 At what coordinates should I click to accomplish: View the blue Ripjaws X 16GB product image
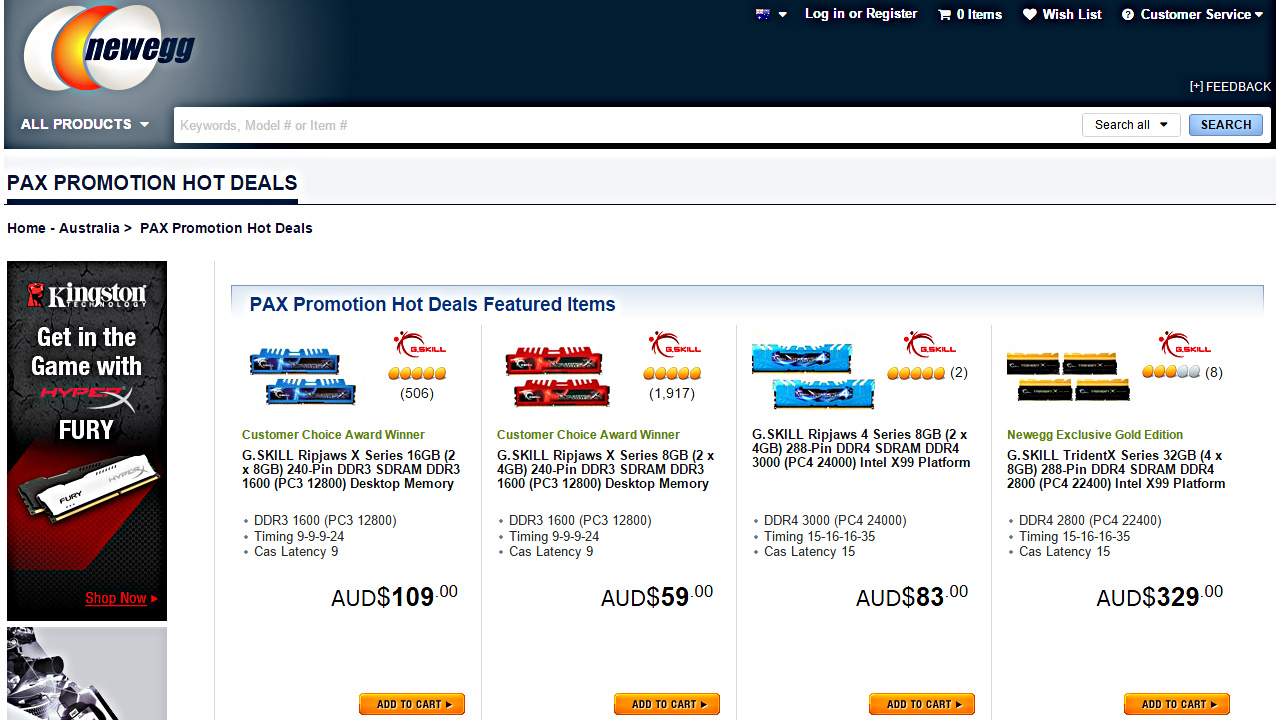pyautogui.click(x=303, y=376)
